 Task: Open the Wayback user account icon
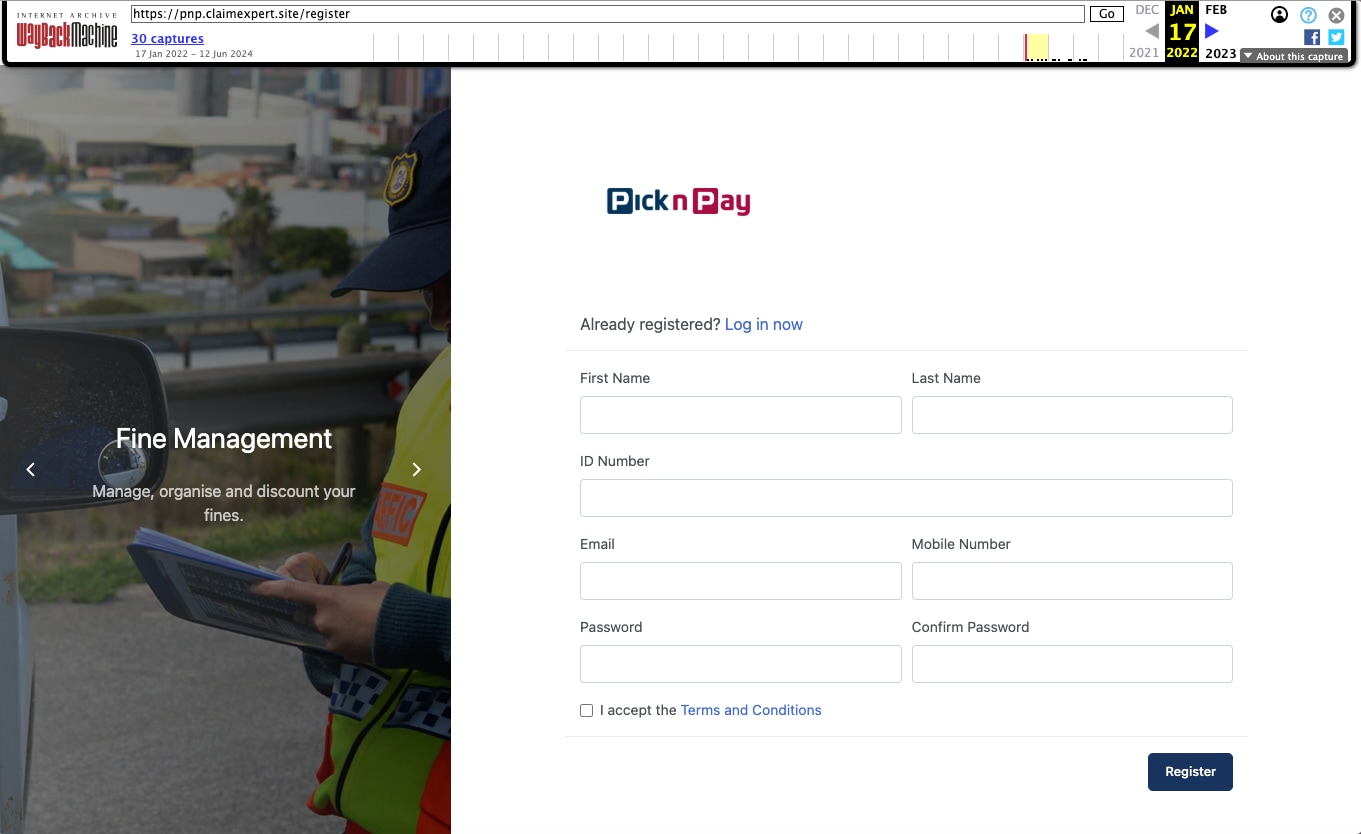click(x=1279, y=15)
